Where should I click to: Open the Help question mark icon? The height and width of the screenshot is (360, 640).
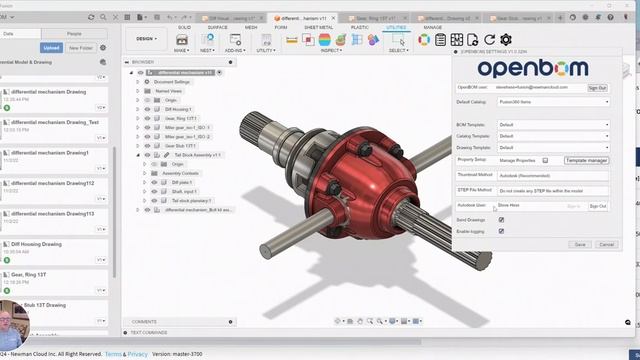tap(610, 17)
